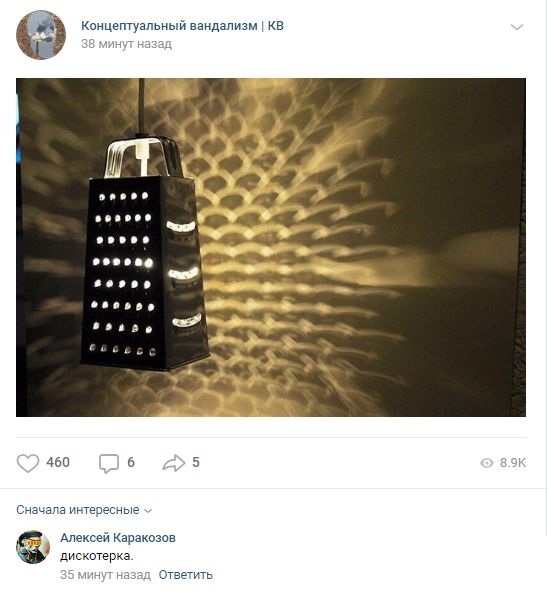This screenshot has width=547, height=595.
Task: Open Концептуальный вандализм | КВ community link
Action: (182, 26)
